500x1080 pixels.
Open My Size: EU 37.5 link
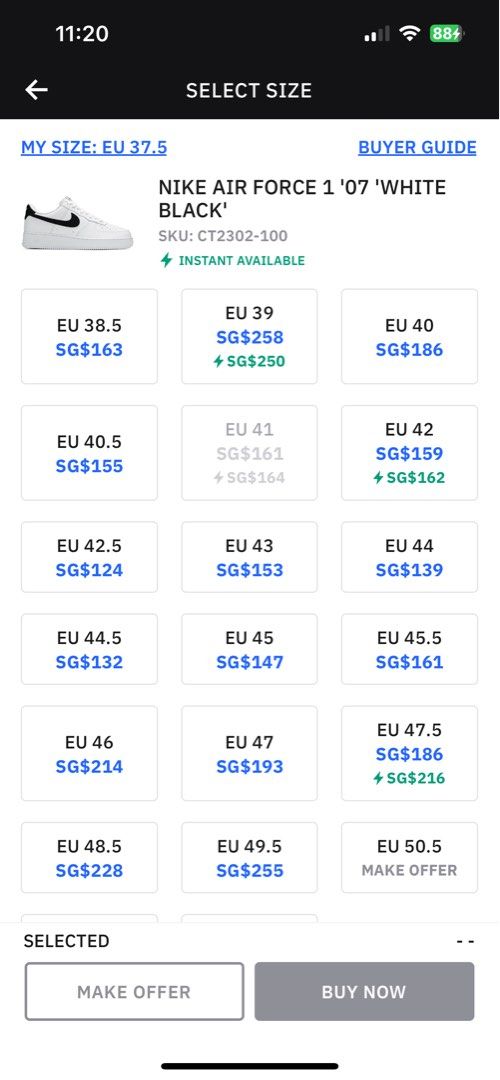point(94,147)
